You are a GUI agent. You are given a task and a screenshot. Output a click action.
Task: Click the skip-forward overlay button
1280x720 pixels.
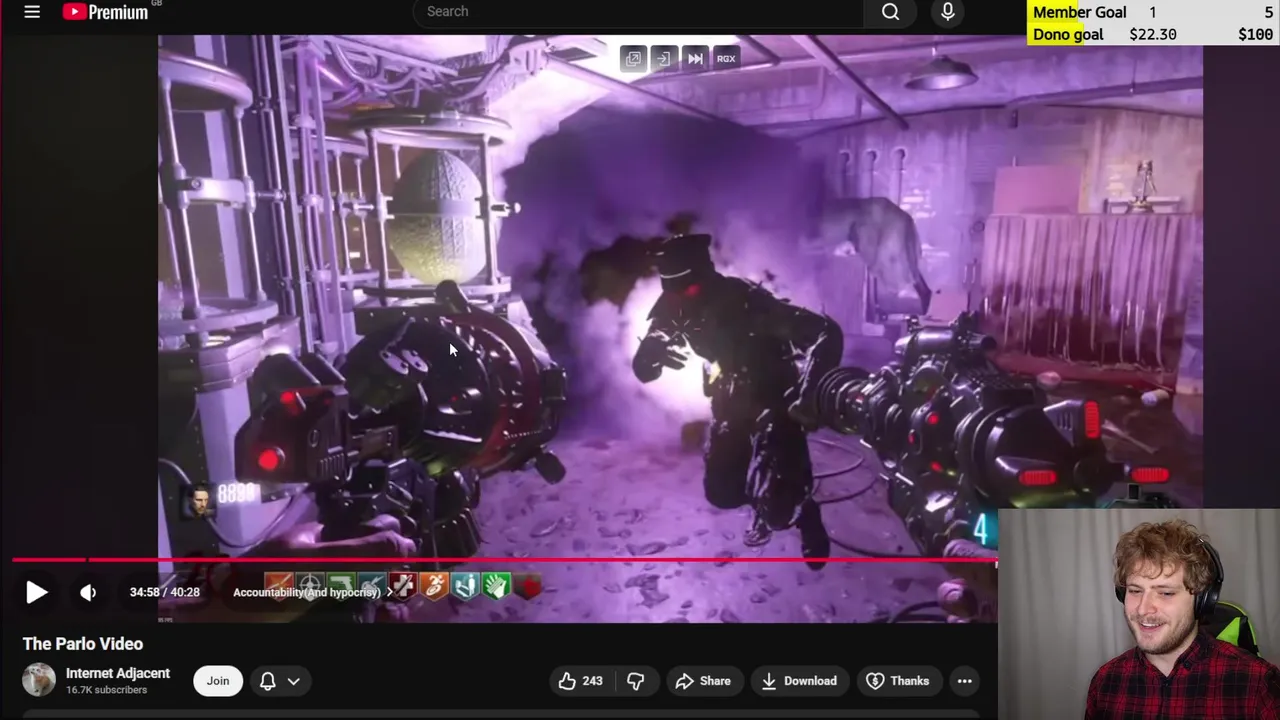[695, 59]
